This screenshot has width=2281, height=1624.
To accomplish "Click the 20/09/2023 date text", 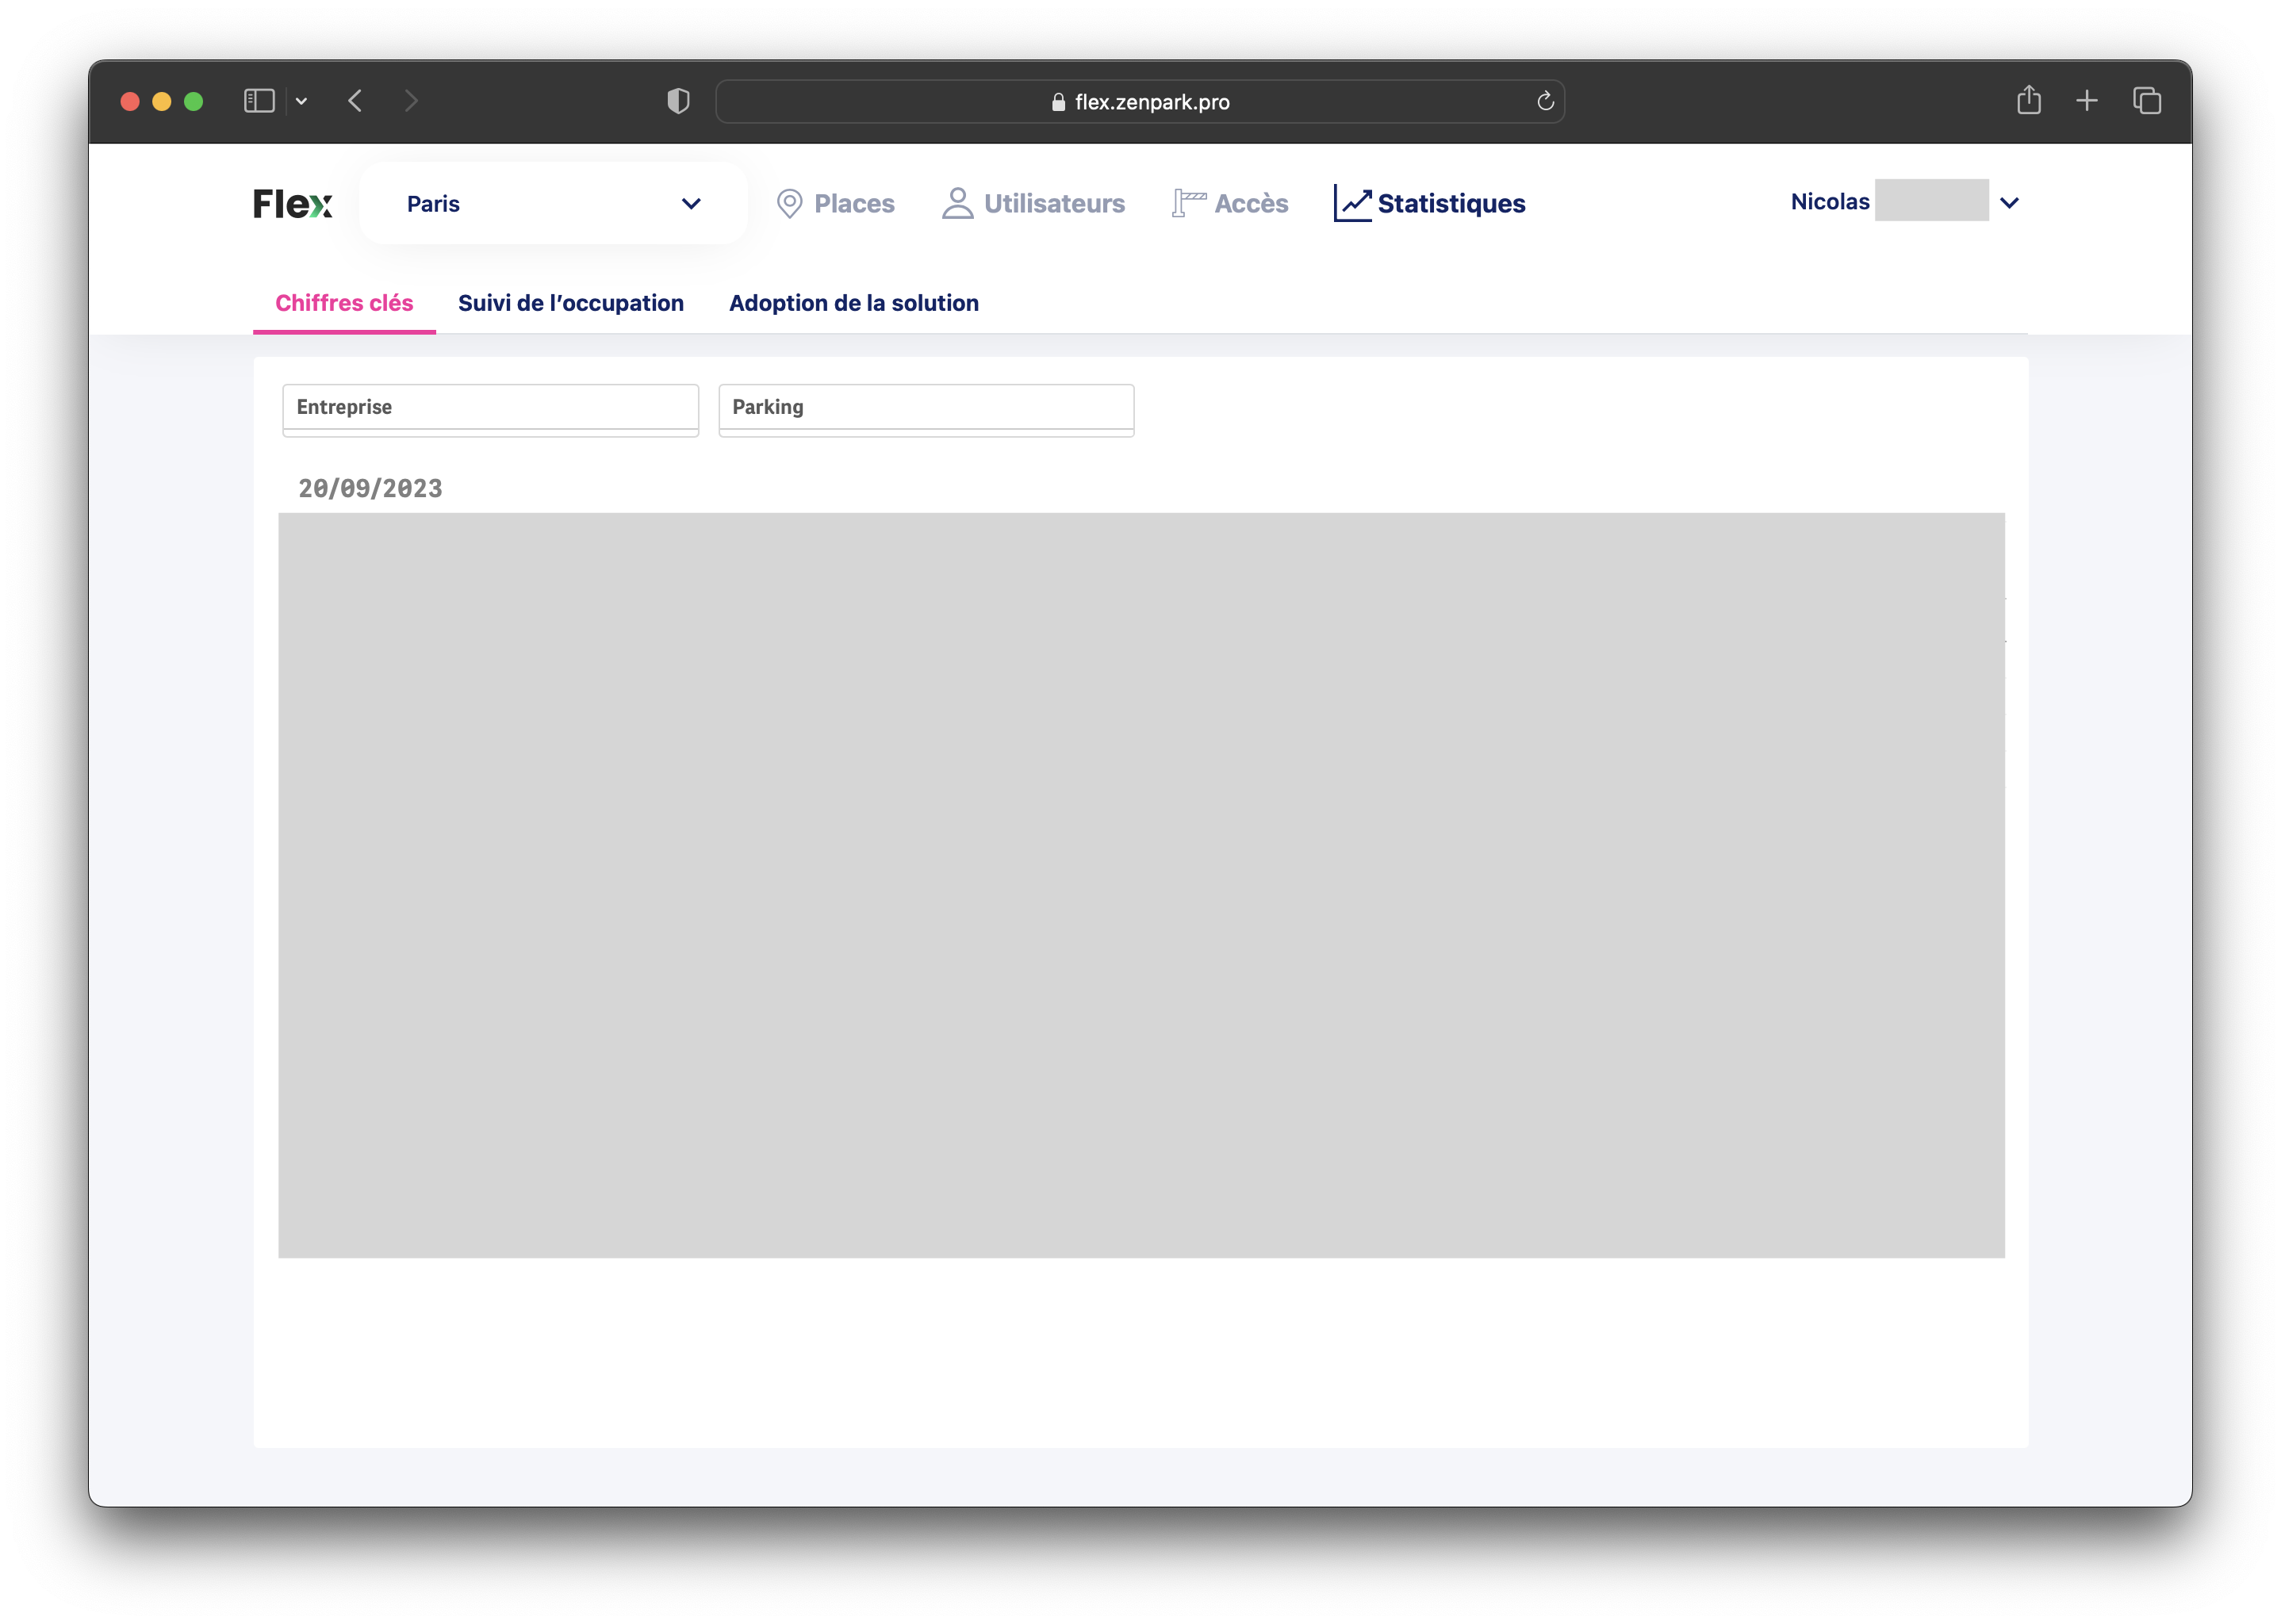I will (x=370, y=489).
